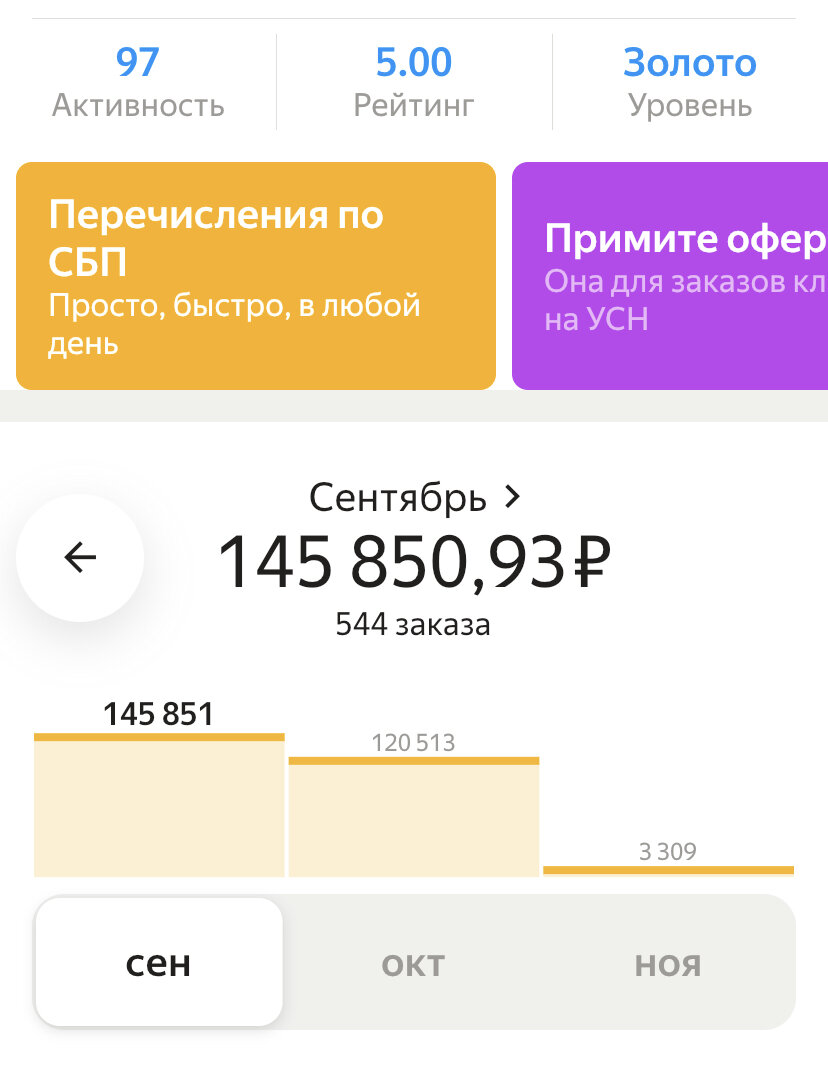Viewport: 828px width, 1078px height.
Task: Select the Рейтинг tab section
Action: [413, 103]
